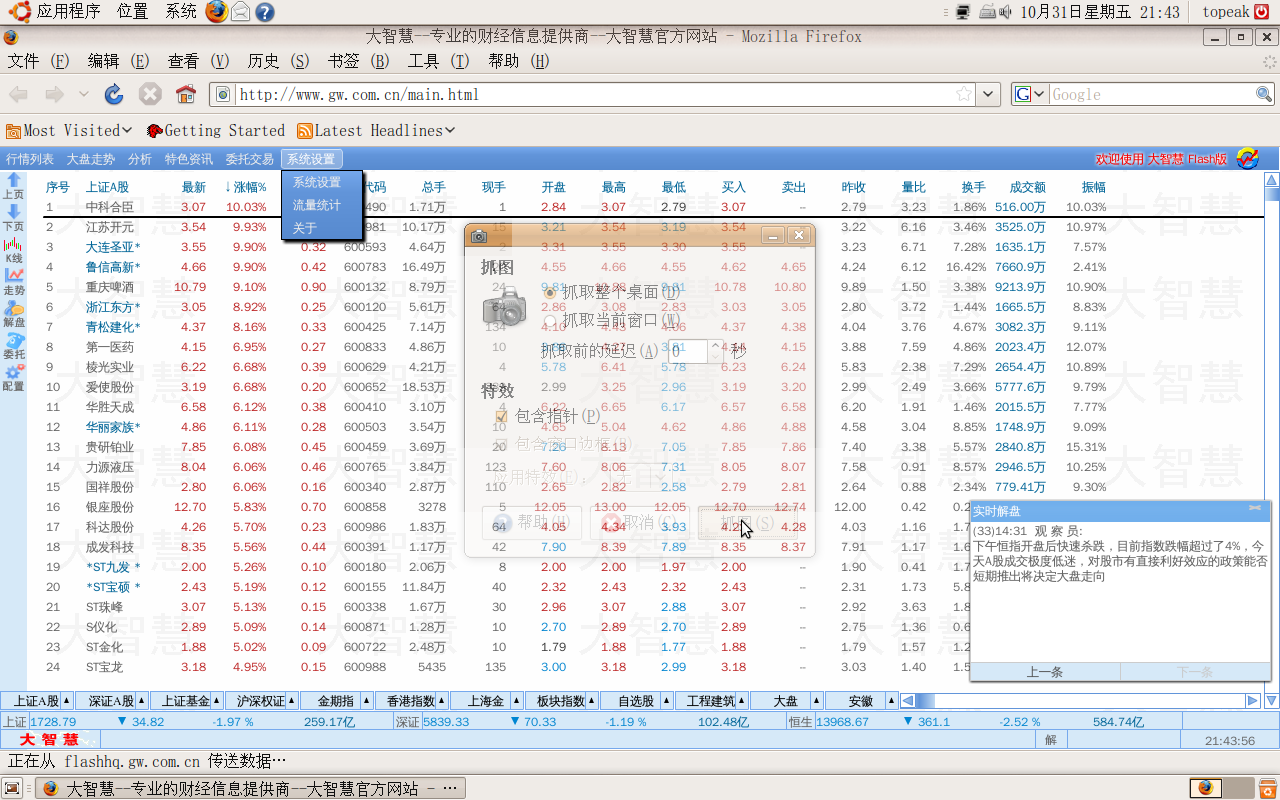Open the mail envelope launcher in top panel
Screen dimensions: 1280x800
[240, 12]
